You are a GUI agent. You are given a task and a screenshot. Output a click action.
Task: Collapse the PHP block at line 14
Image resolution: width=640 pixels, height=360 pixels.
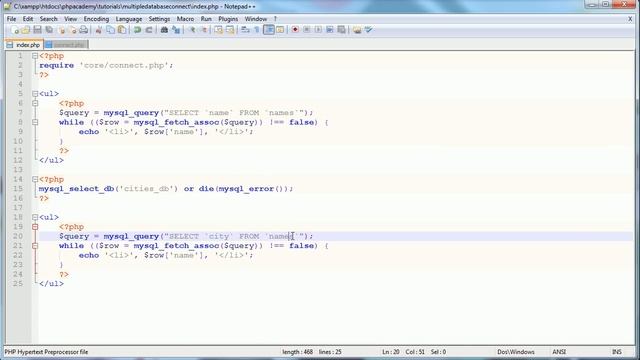click(35, 179)
